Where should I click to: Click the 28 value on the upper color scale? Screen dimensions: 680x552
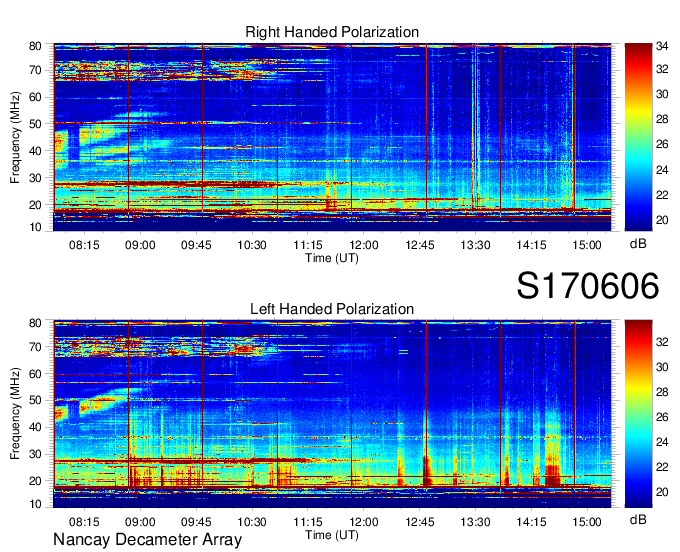click(662, 119)
